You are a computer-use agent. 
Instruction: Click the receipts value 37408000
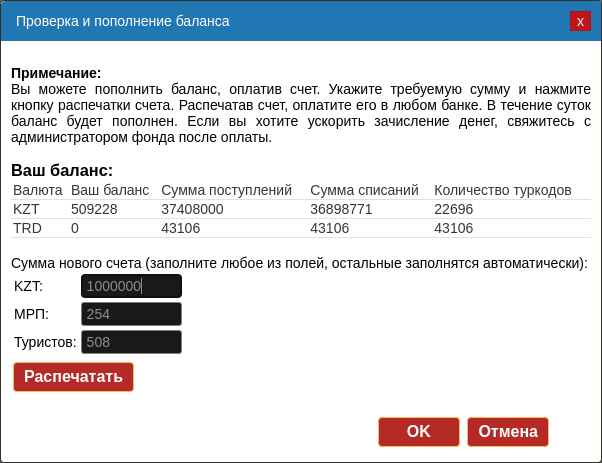tap(192, 209)
